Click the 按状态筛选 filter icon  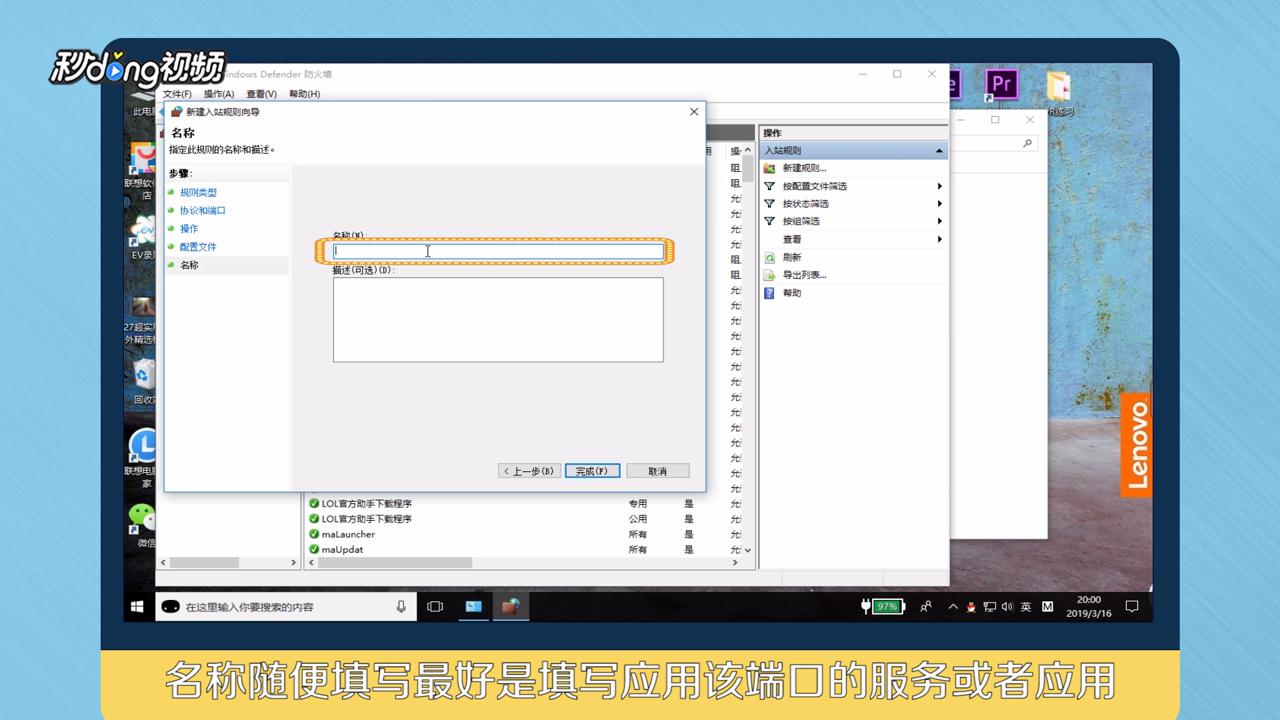click(x=770, y=203)
